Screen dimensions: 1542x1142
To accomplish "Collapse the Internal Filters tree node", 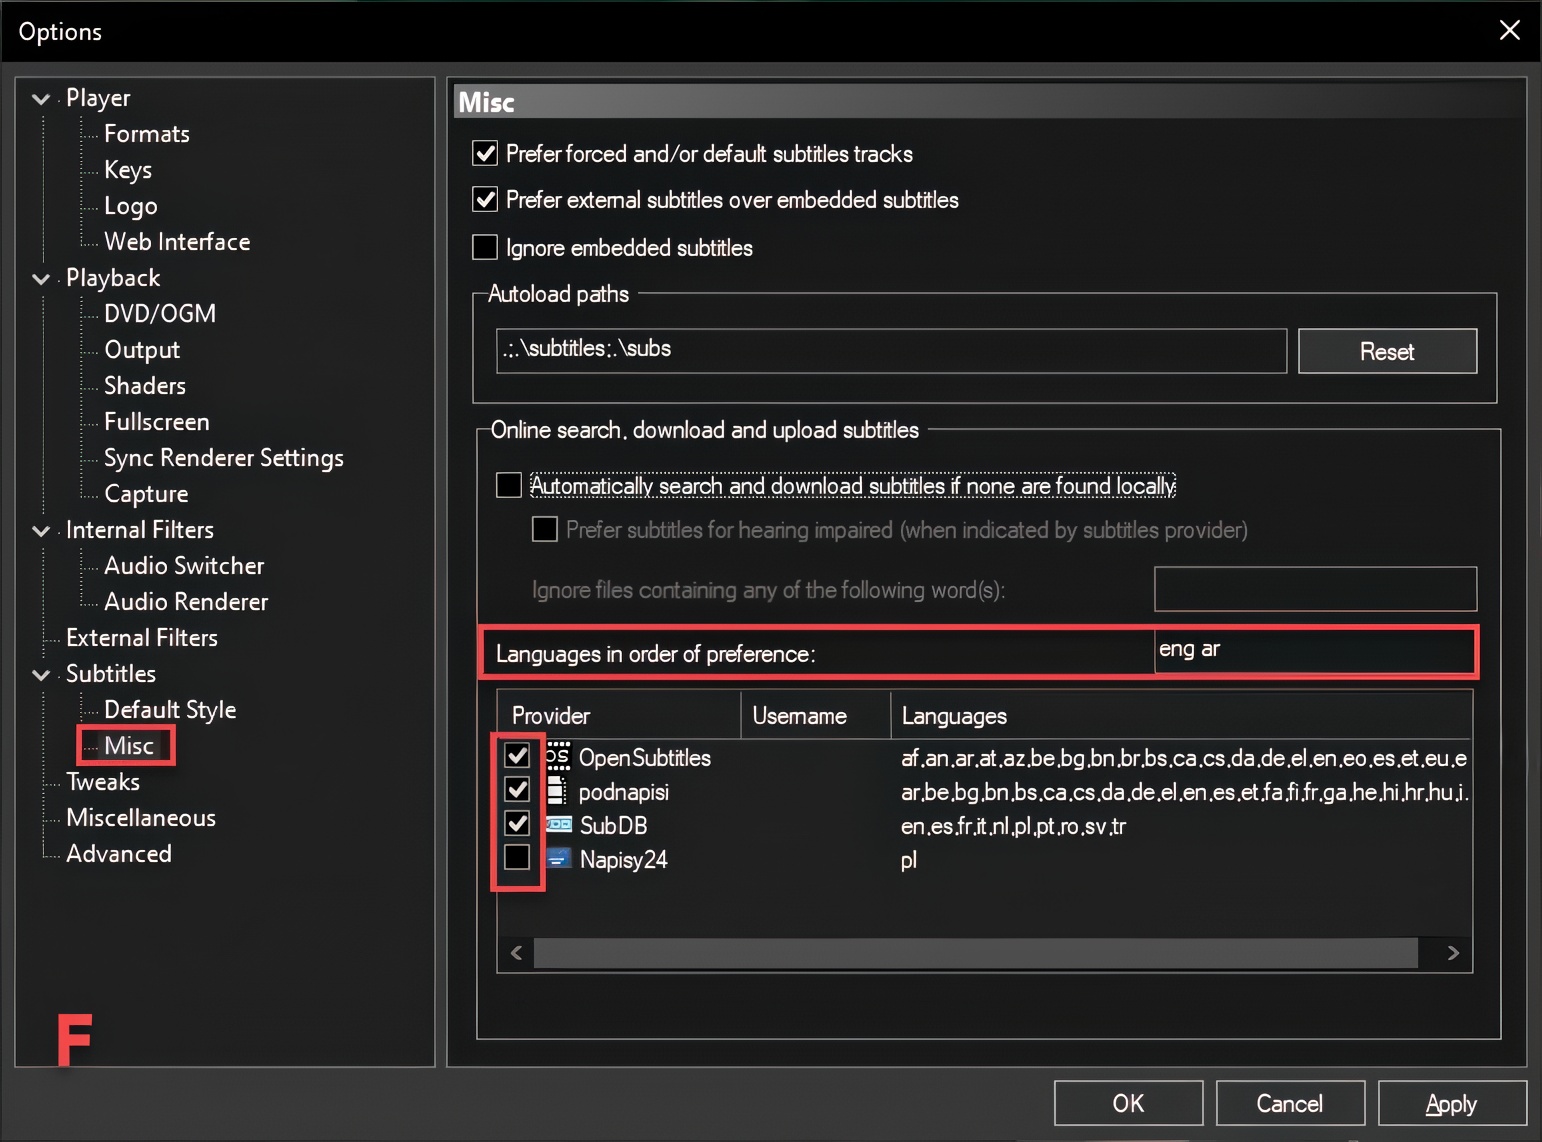I will (41, 531).
